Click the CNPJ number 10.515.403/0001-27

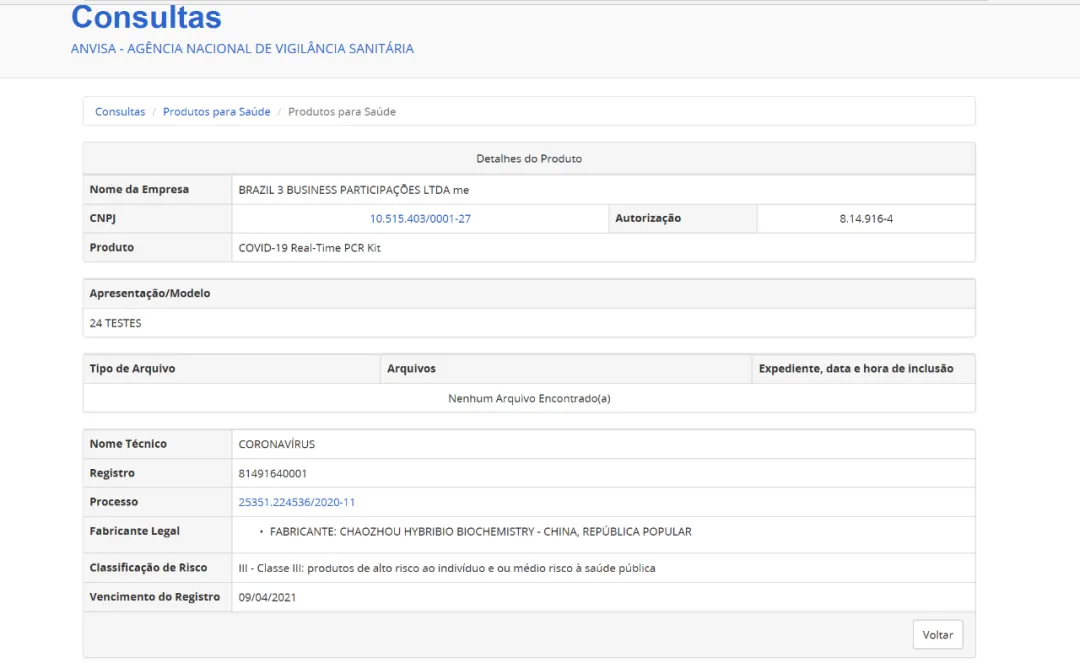tap(420, 219)
